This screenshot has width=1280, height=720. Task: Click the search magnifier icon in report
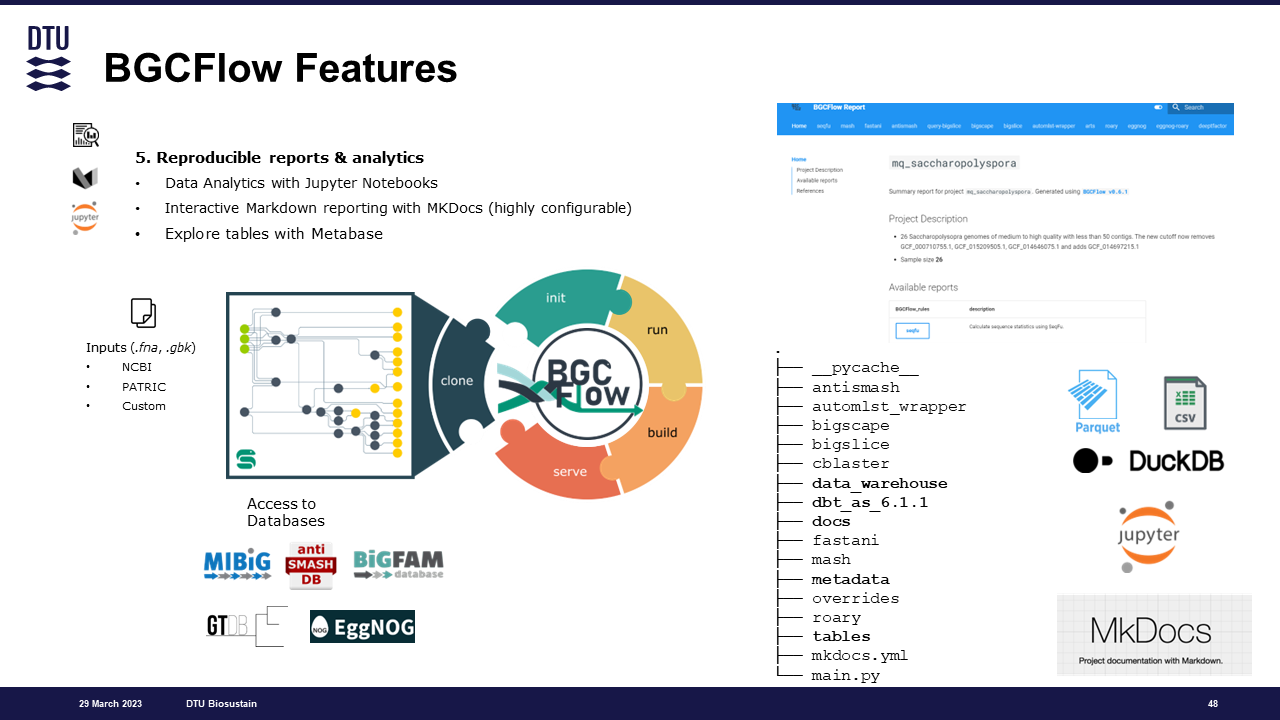[1177, 107]
